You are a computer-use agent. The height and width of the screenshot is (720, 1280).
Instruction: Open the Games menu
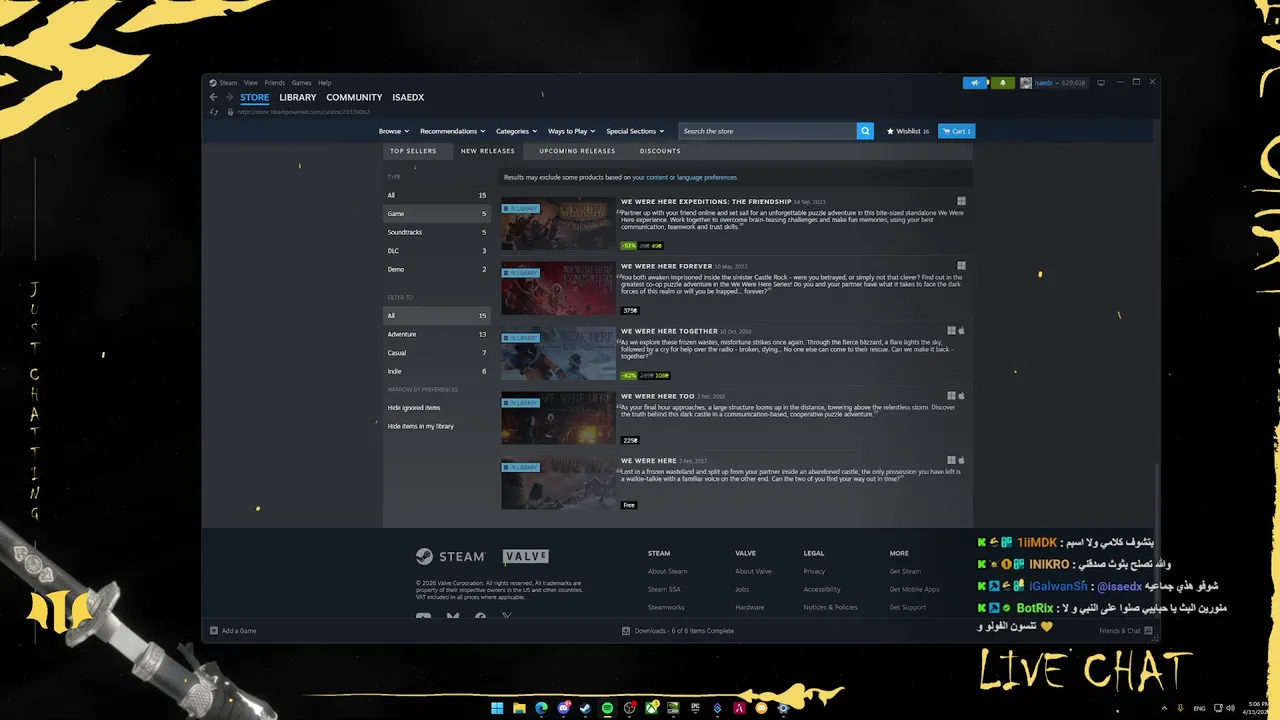click(301, 83)
